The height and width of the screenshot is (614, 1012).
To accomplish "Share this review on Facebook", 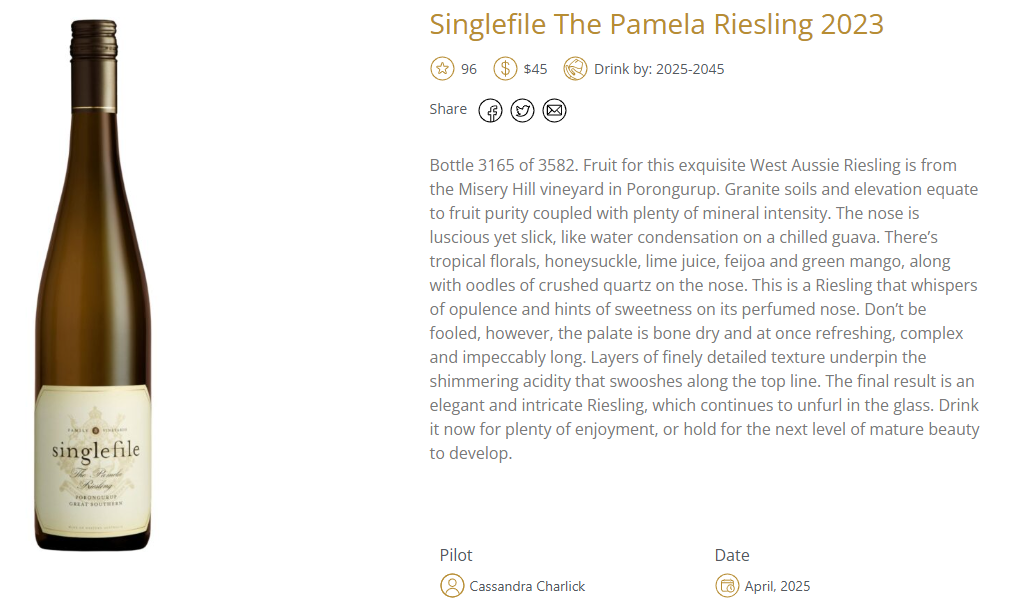I will click(x=491, y=111).
